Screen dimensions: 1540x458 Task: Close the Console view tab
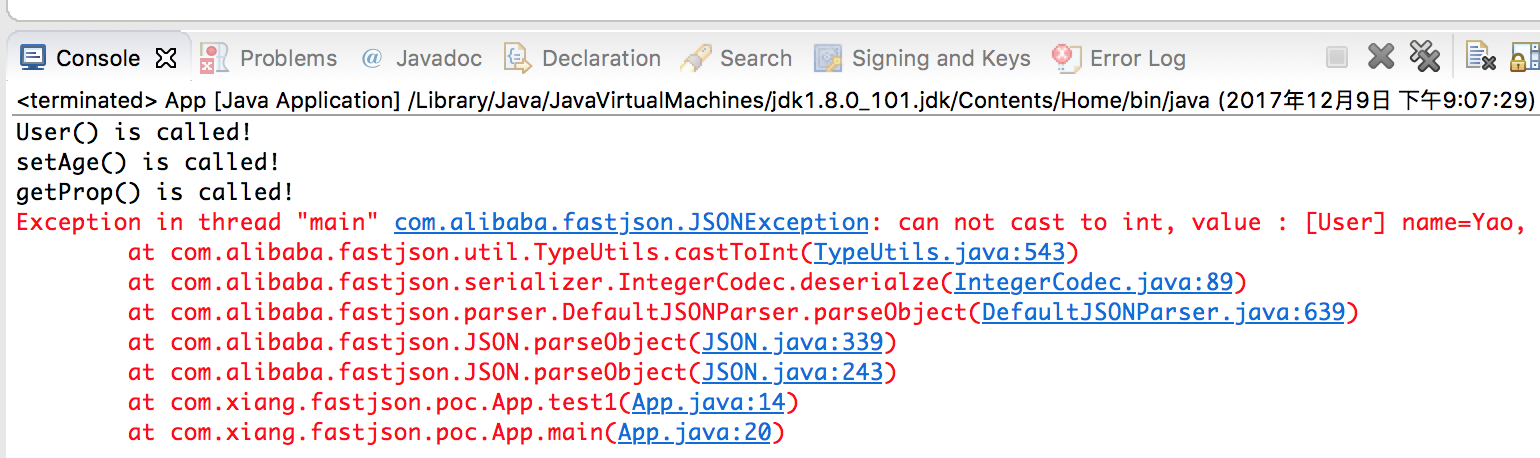[x=167, y=58]
